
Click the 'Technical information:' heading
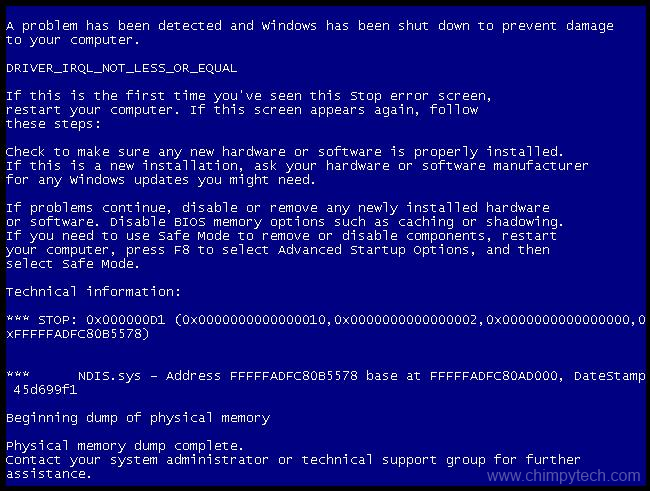[94, 292]
